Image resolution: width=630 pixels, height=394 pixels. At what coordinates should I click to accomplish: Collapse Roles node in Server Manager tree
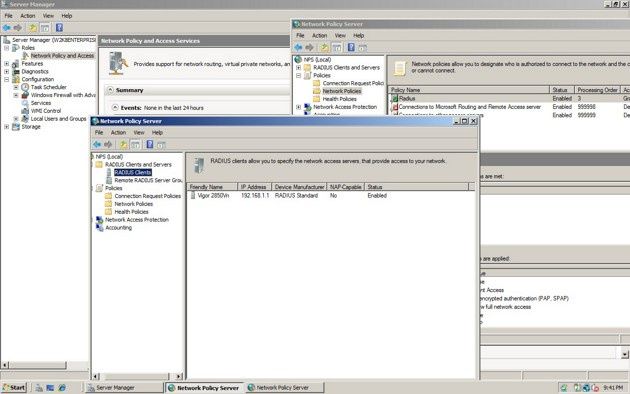[6, 48]
